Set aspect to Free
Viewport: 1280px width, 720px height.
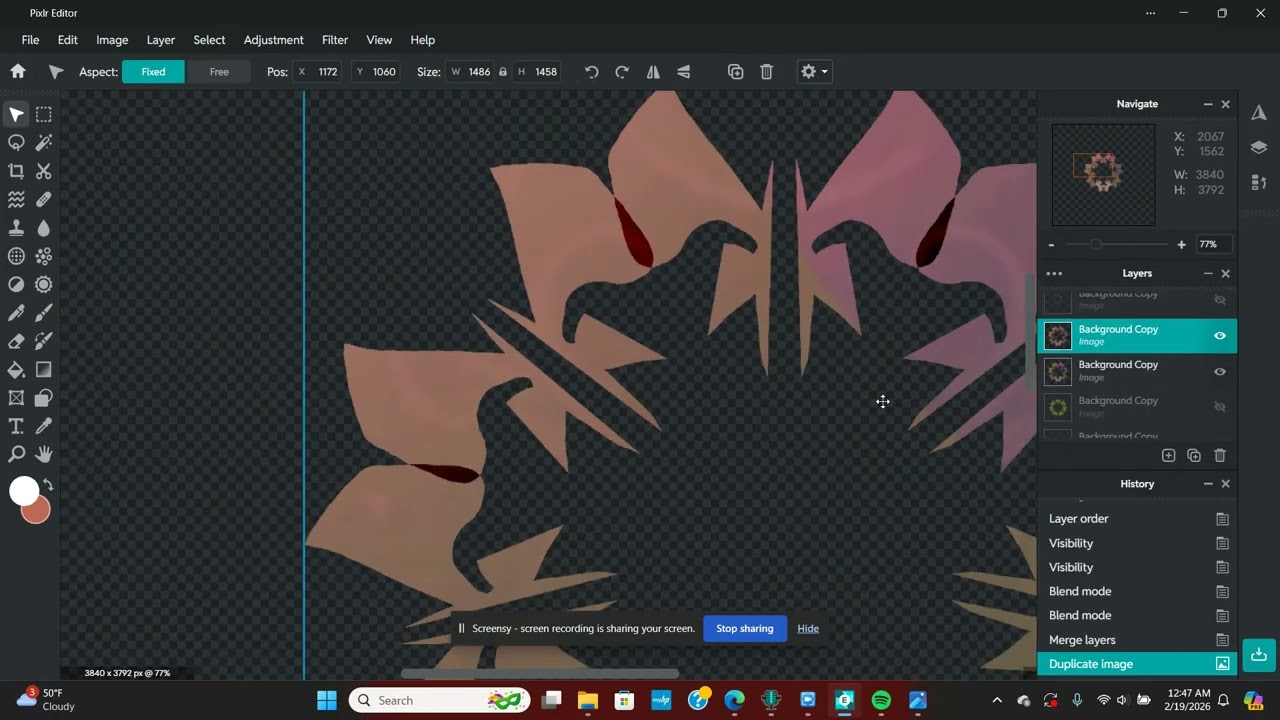tap(219, 72)
